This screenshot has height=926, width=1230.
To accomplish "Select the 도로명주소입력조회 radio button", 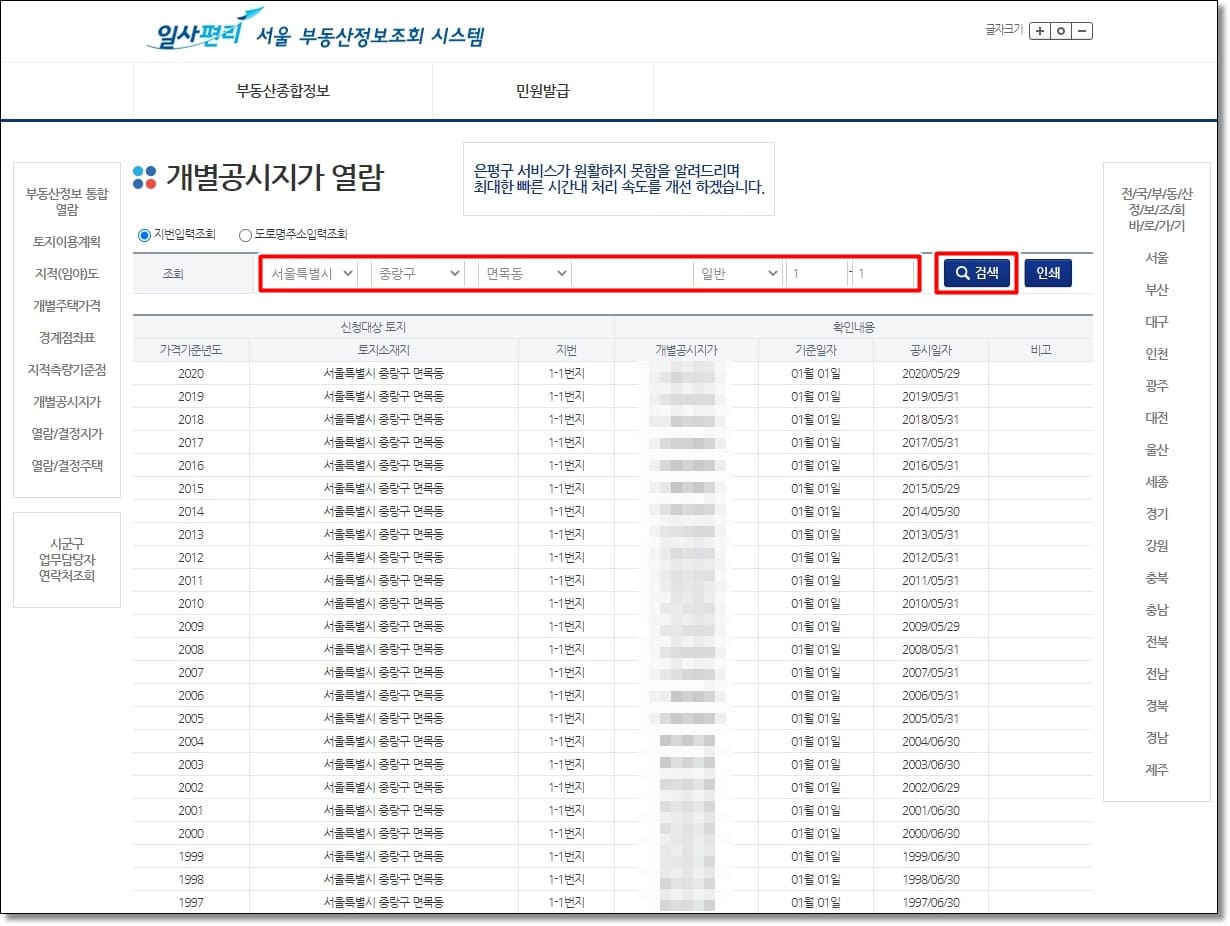I will click(244, 233).
